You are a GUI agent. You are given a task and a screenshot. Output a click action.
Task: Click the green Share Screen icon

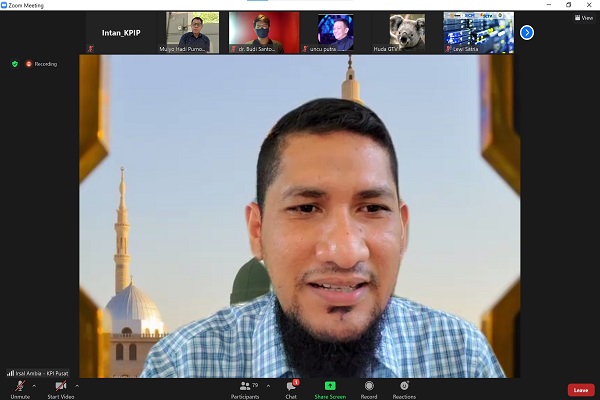click(330, 386)
